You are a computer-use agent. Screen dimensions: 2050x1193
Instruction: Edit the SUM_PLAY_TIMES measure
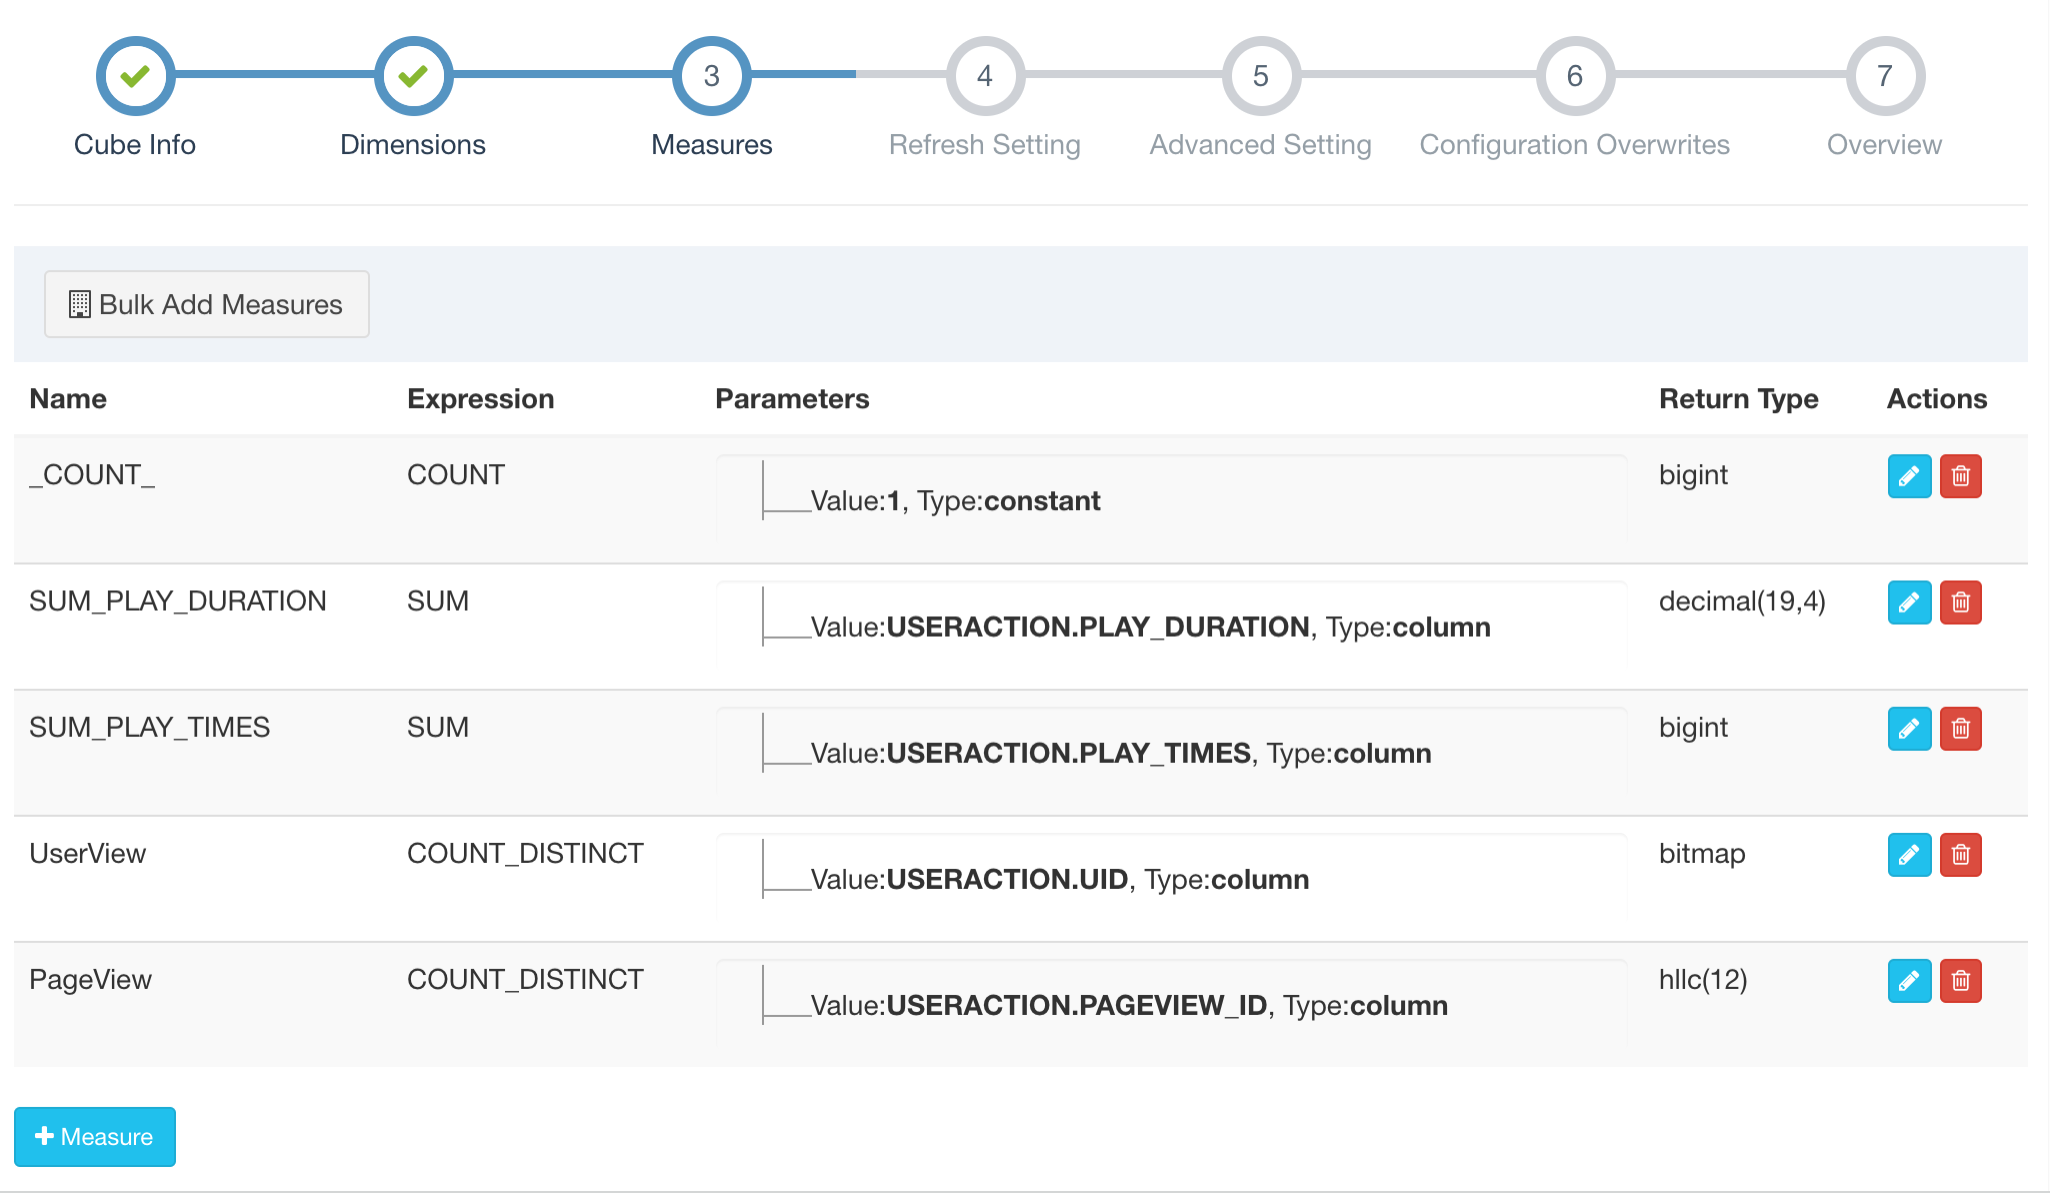pos(1908,728)
